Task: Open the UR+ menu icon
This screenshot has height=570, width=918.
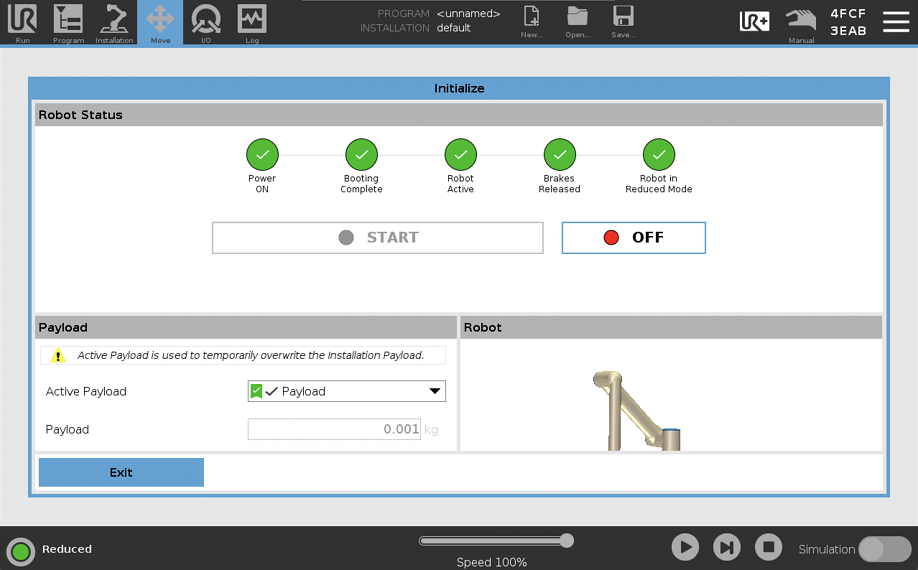Action: tap(754, 21)
